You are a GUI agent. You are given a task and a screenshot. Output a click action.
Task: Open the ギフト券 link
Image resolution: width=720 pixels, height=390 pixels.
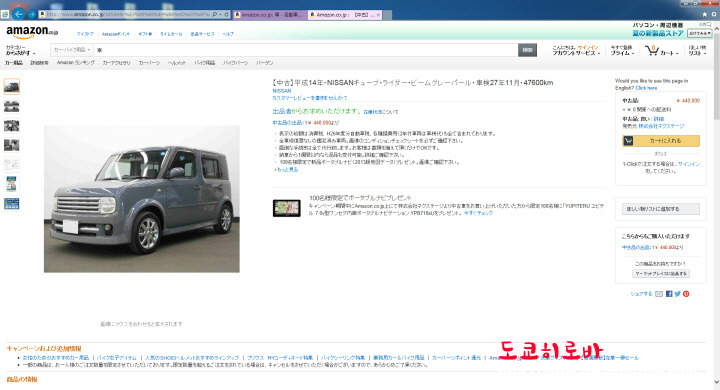(145, 34)
